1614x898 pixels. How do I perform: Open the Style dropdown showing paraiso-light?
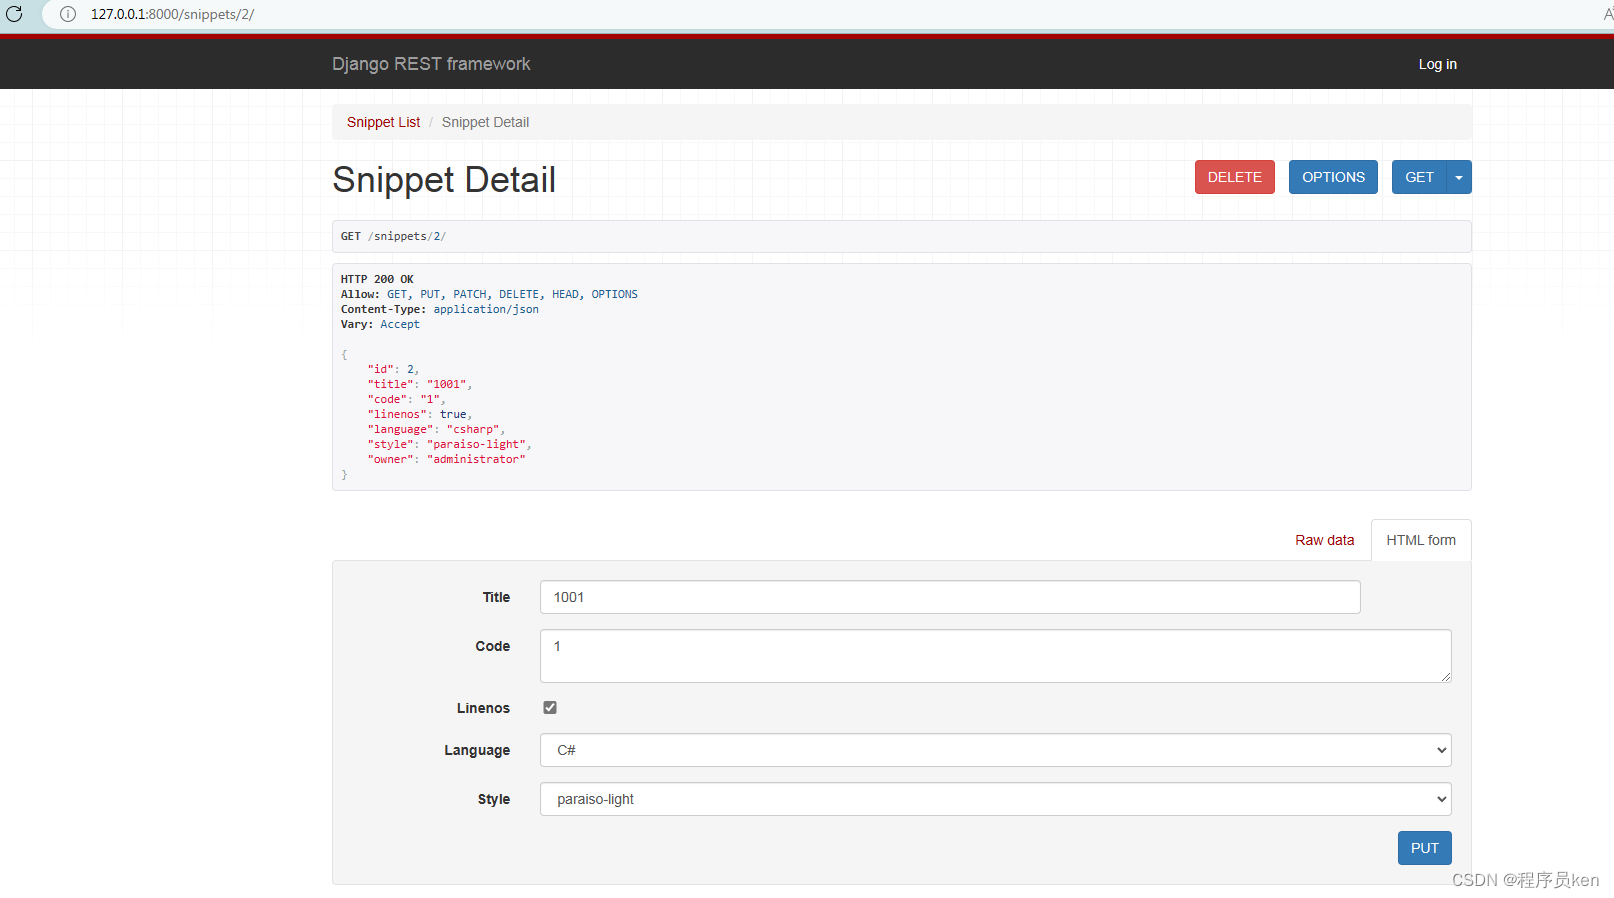pos(996,799)
